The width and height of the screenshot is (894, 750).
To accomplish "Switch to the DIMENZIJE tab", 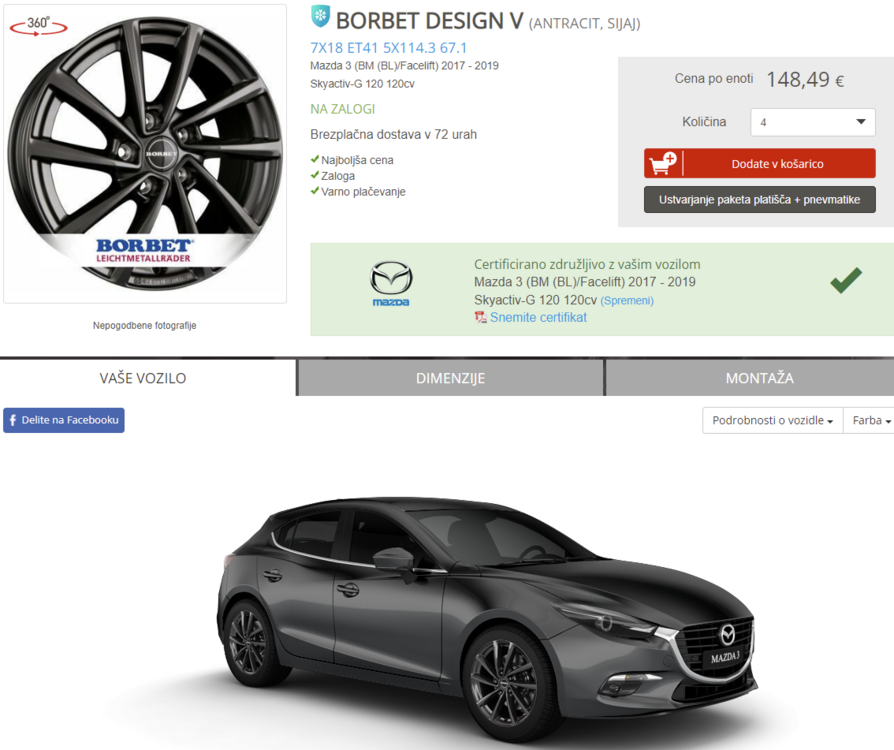I will click(x=450, y=378).
